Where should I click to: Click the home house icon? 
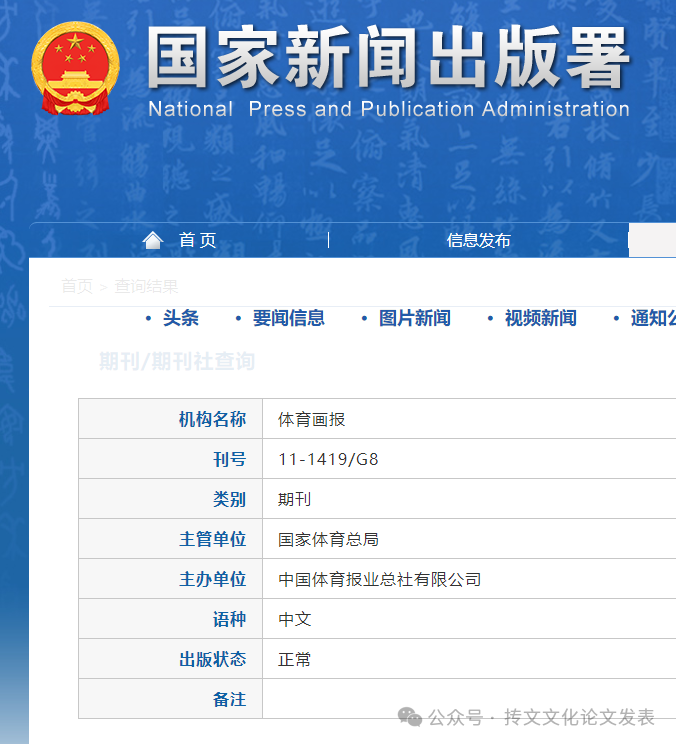point(153,240)
